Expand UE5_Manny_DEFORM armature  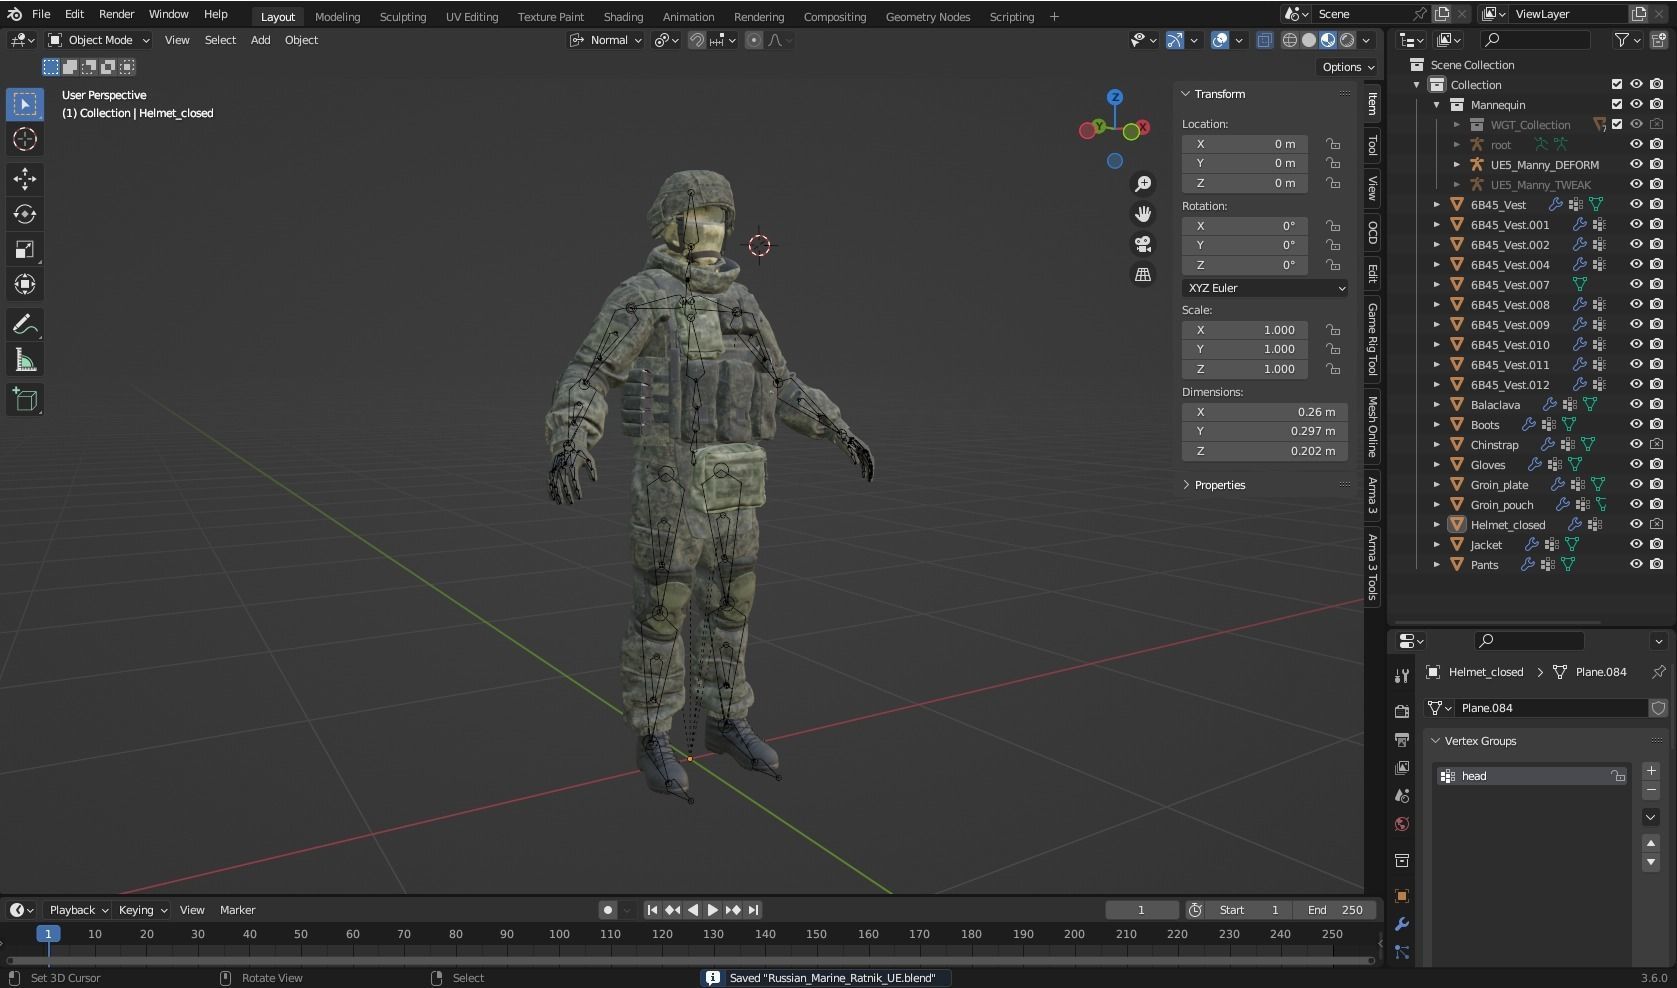coord(1457,165)
